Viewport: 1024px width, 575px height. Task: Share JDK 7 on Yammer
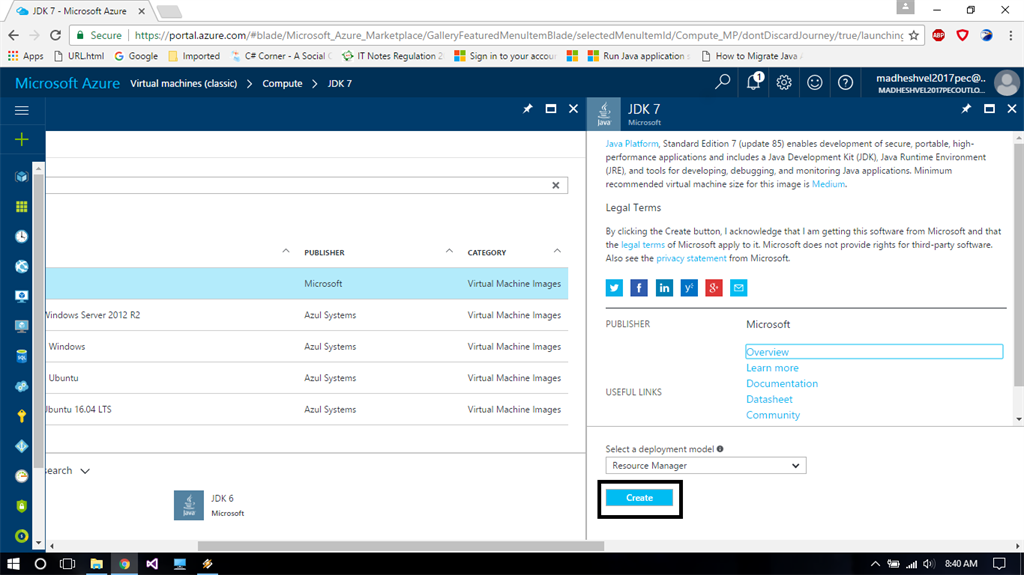coord(688,288)
